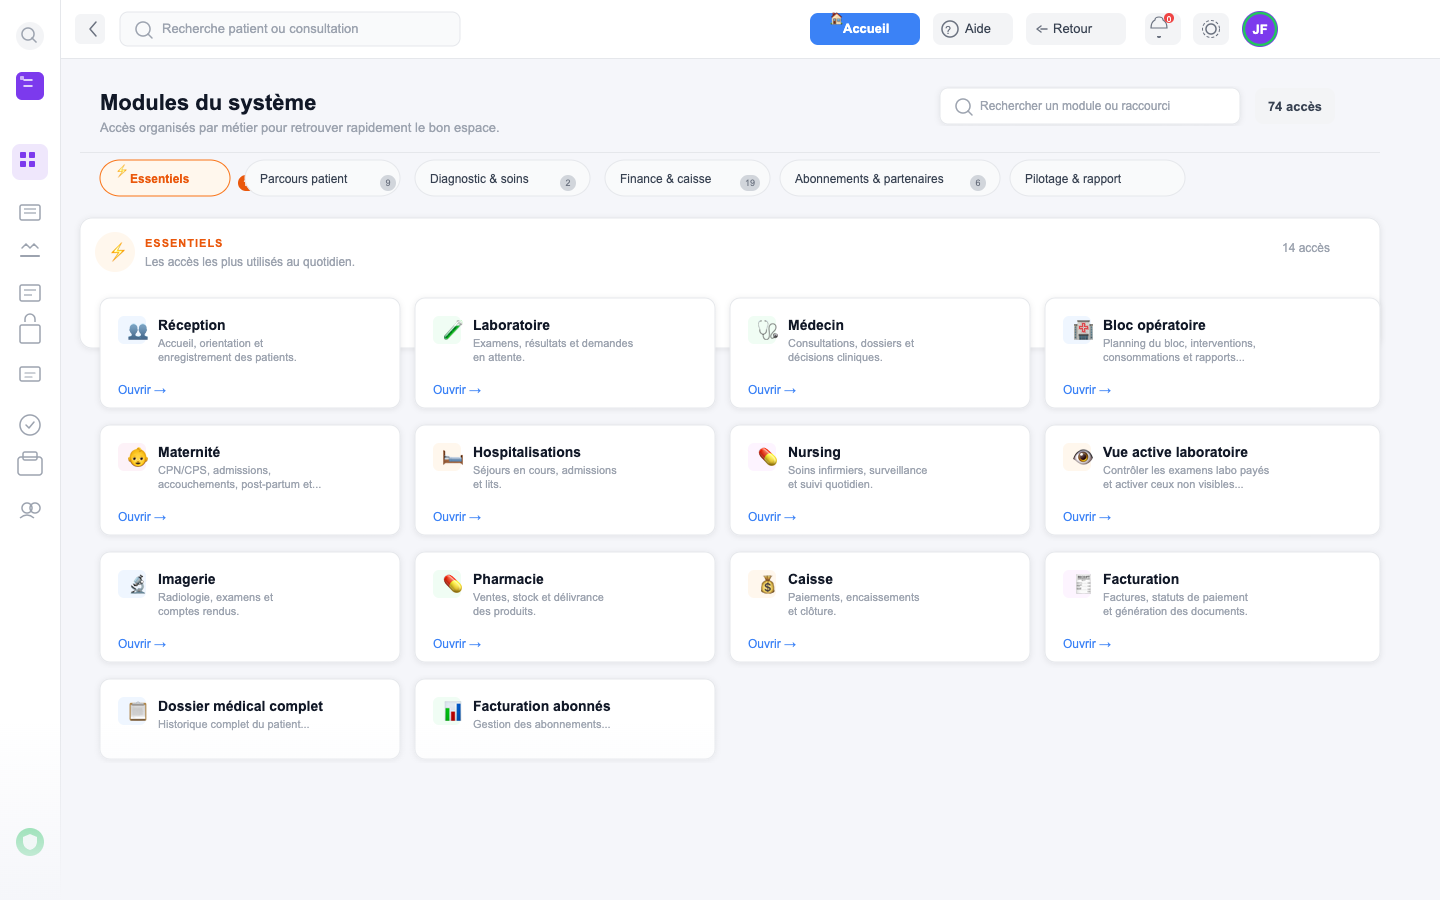Click the Bloc opératoire hospital icon
The width and height of the screenshot is (1440, 900).
coord(1078,330)
